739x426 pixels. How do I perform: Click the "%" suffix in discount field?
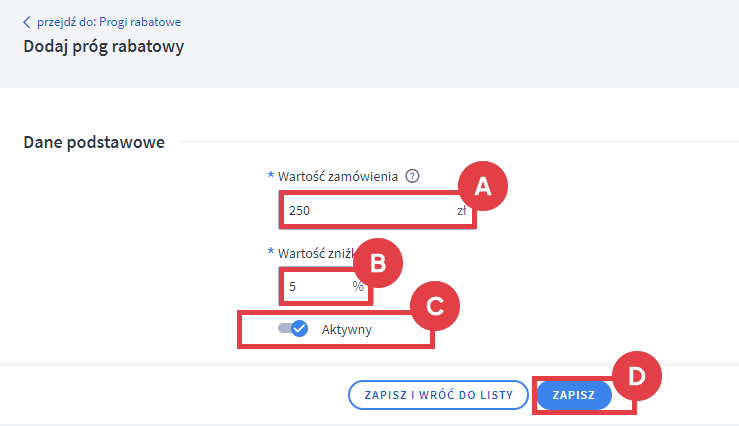[358, 285]
